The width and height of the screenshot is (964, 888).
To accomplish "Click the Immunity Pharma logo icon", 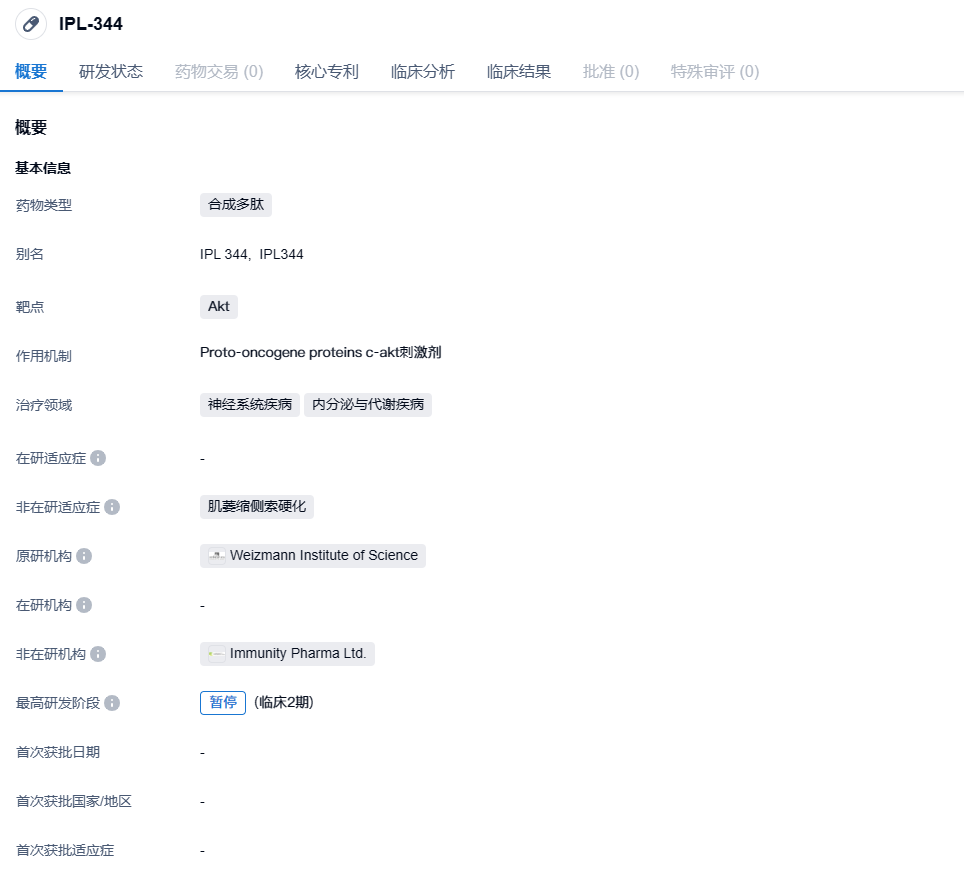I will (x=217, y=654).
